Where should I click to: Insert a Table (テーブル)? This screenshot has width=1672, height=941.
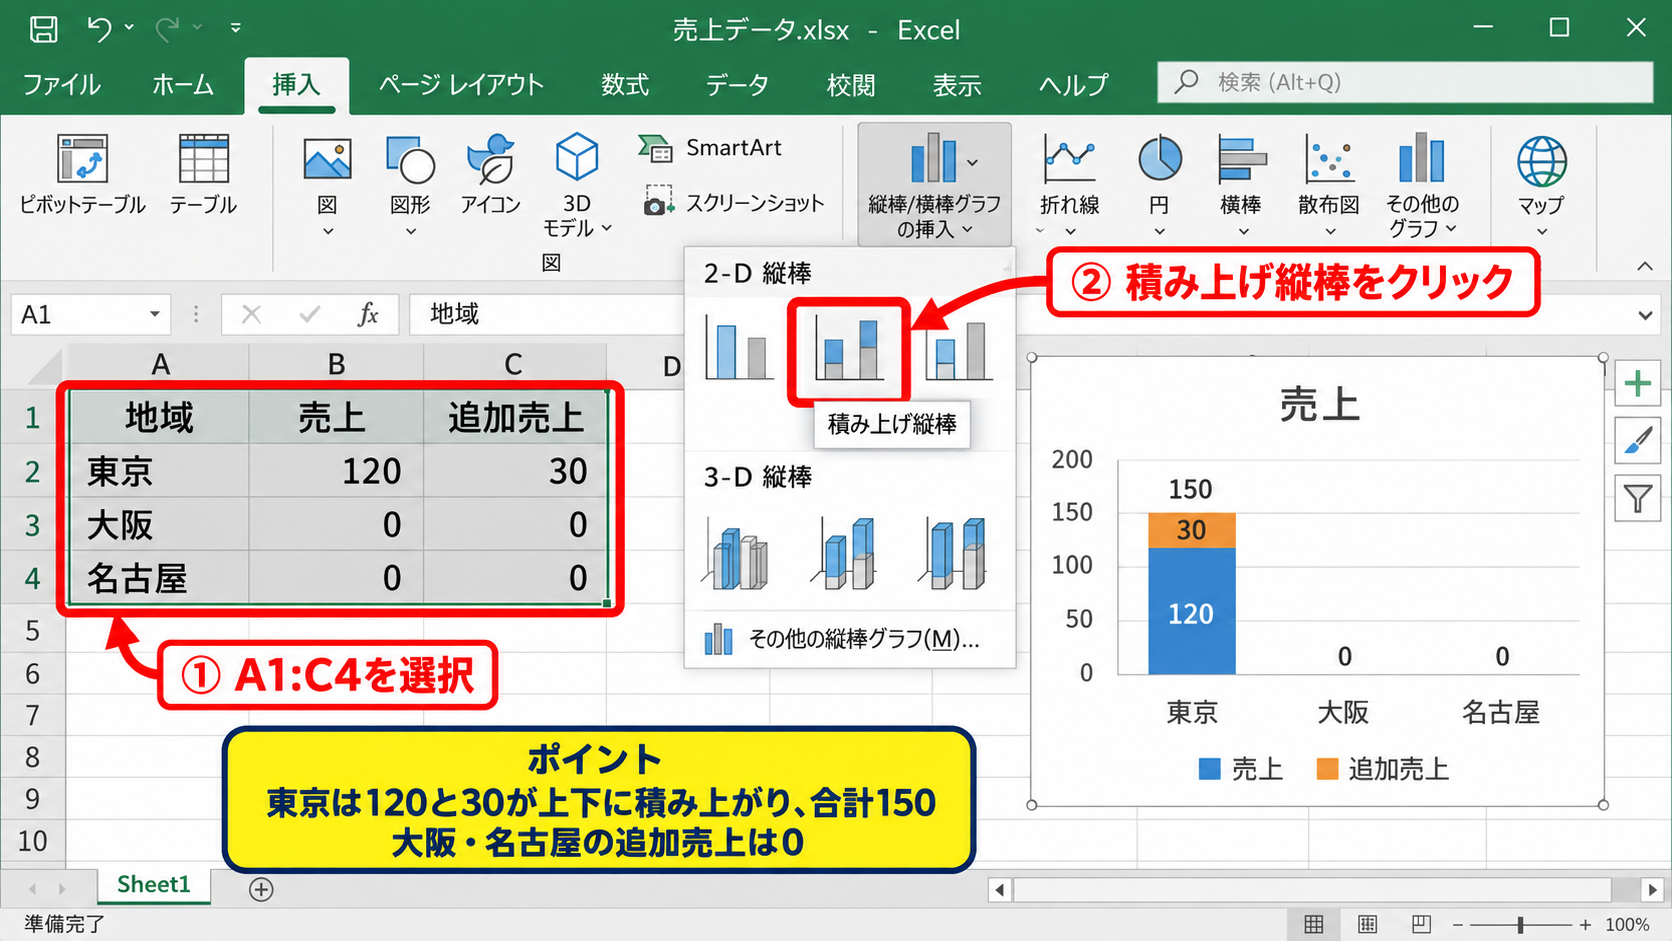(203, 175)
